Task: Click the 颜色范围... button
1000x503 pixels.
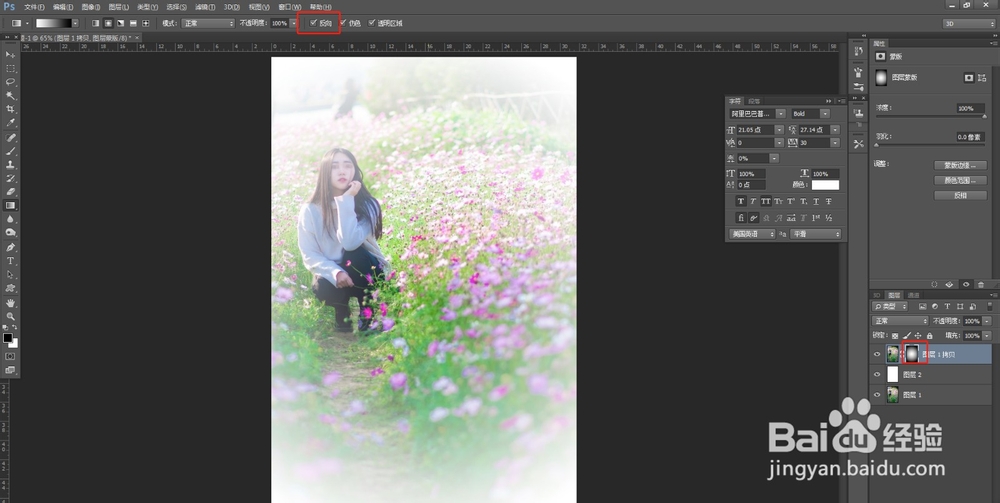Action: tap(960, 180)
